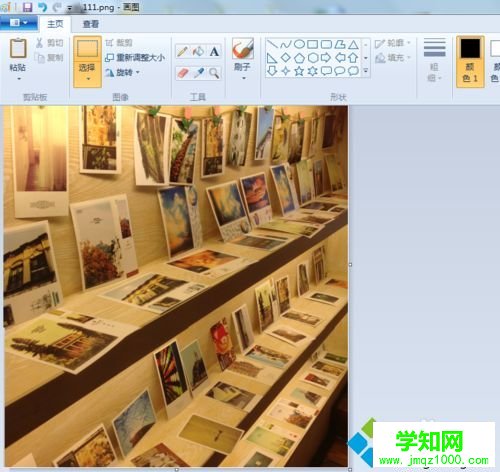Image resolution: width=500 pixels, height=472 pixels.
Task: Open the 轮廓 (Outline) dropdown
Action: pyautogui.click(x=393, y=43)
